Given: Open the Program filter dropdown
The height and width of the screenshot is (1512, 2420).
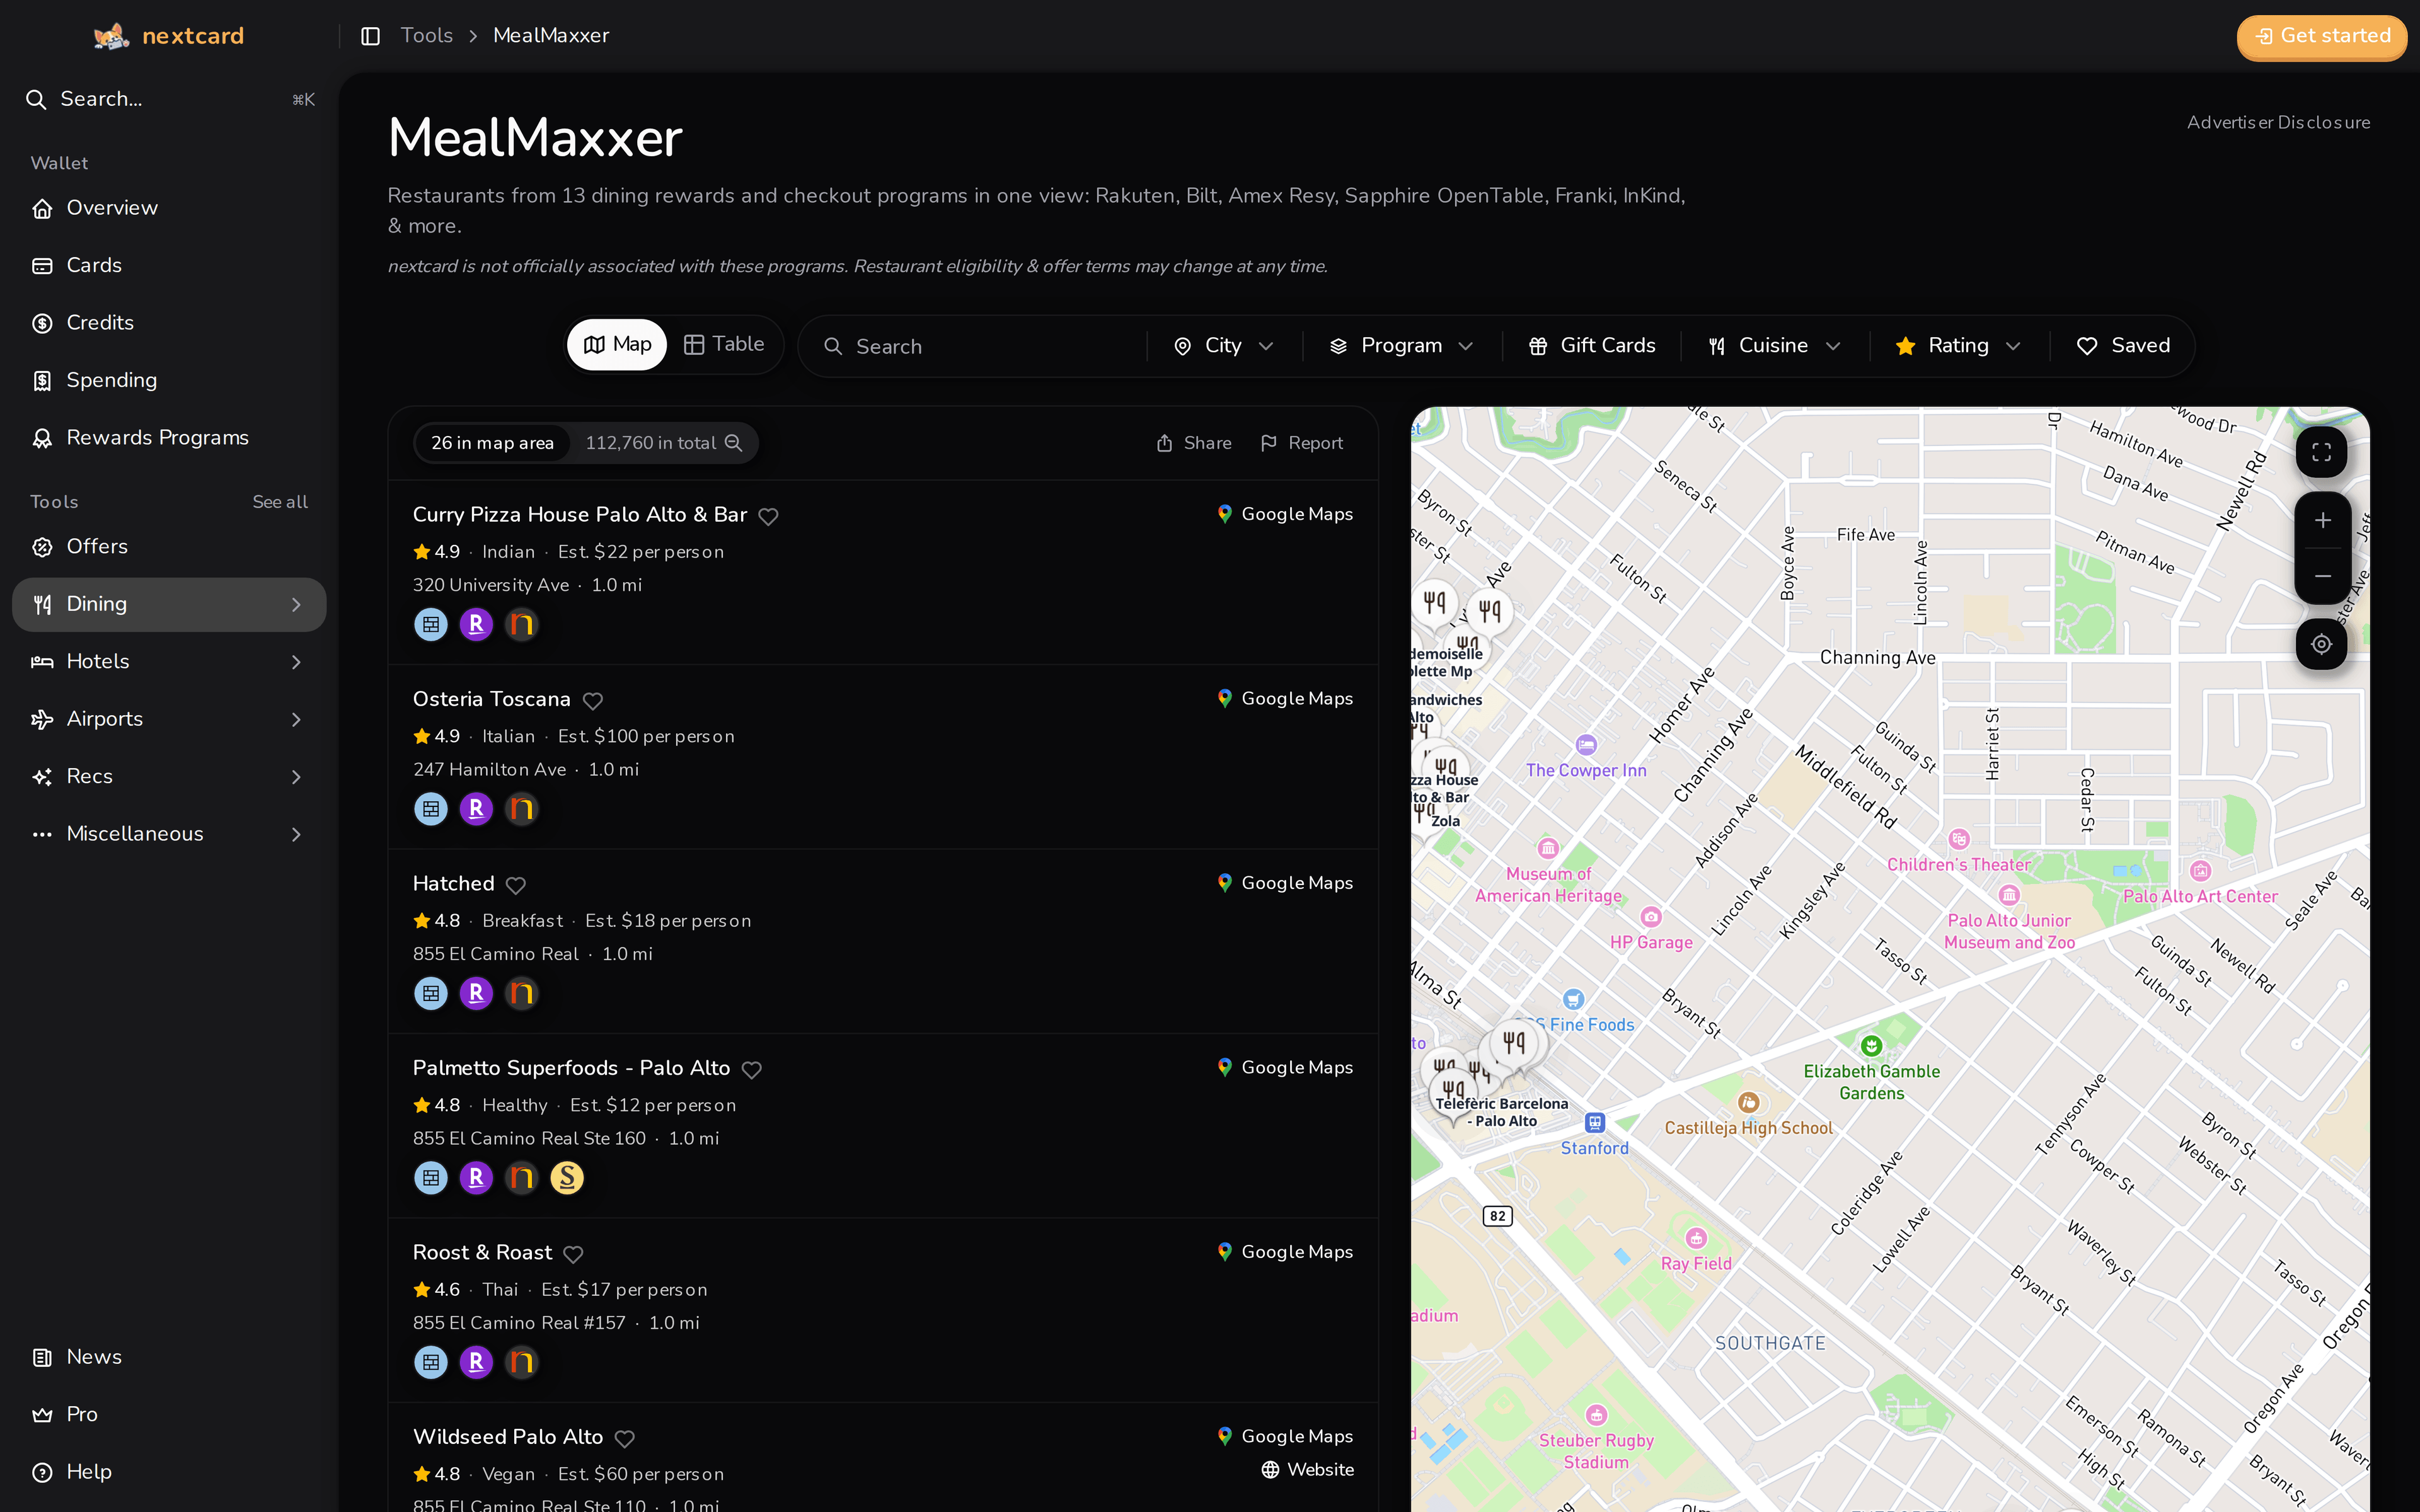Looking at the screenshot, I should pyautogui.click(x=1402, y=346).
